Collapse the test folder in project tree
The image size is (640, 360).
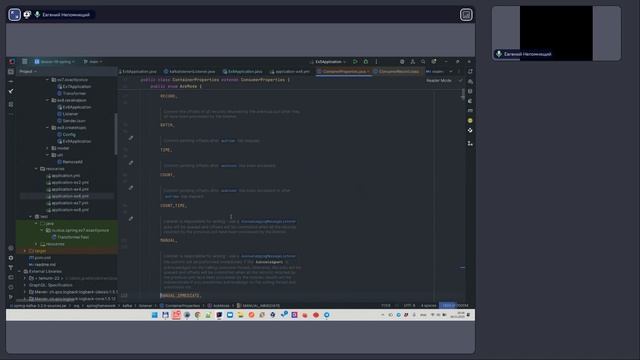coord(30,216)
